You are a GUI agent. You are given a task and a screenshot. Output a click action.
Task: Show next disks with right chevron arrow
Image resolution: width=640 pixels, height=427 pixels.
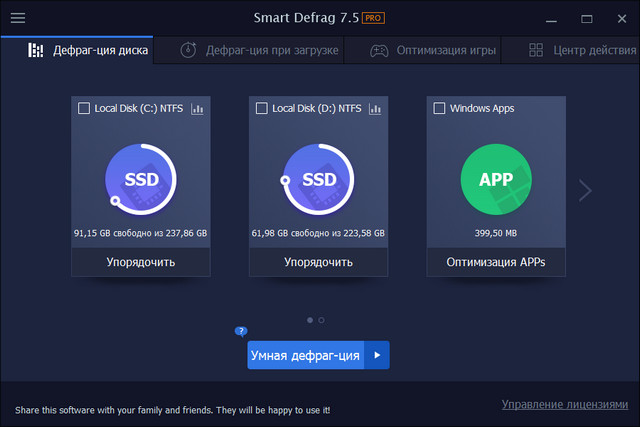(586, 190)
